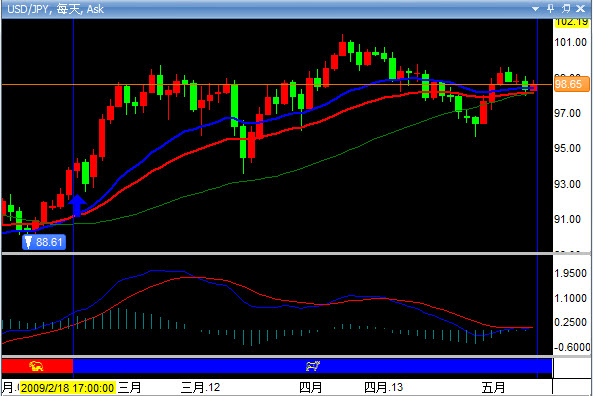Click the USD/JPY chart title text
Screen dimensions: 593x396
[55, 9]
